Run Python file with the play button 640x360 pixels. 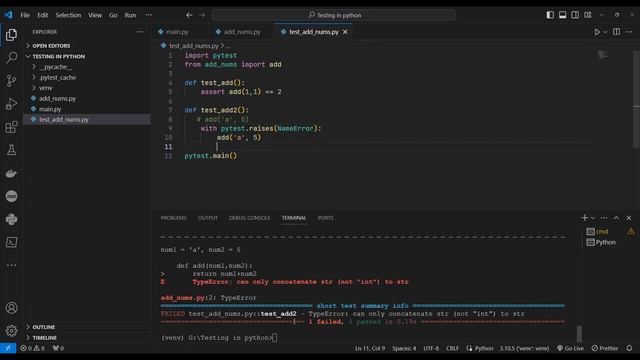click(597, 32)
